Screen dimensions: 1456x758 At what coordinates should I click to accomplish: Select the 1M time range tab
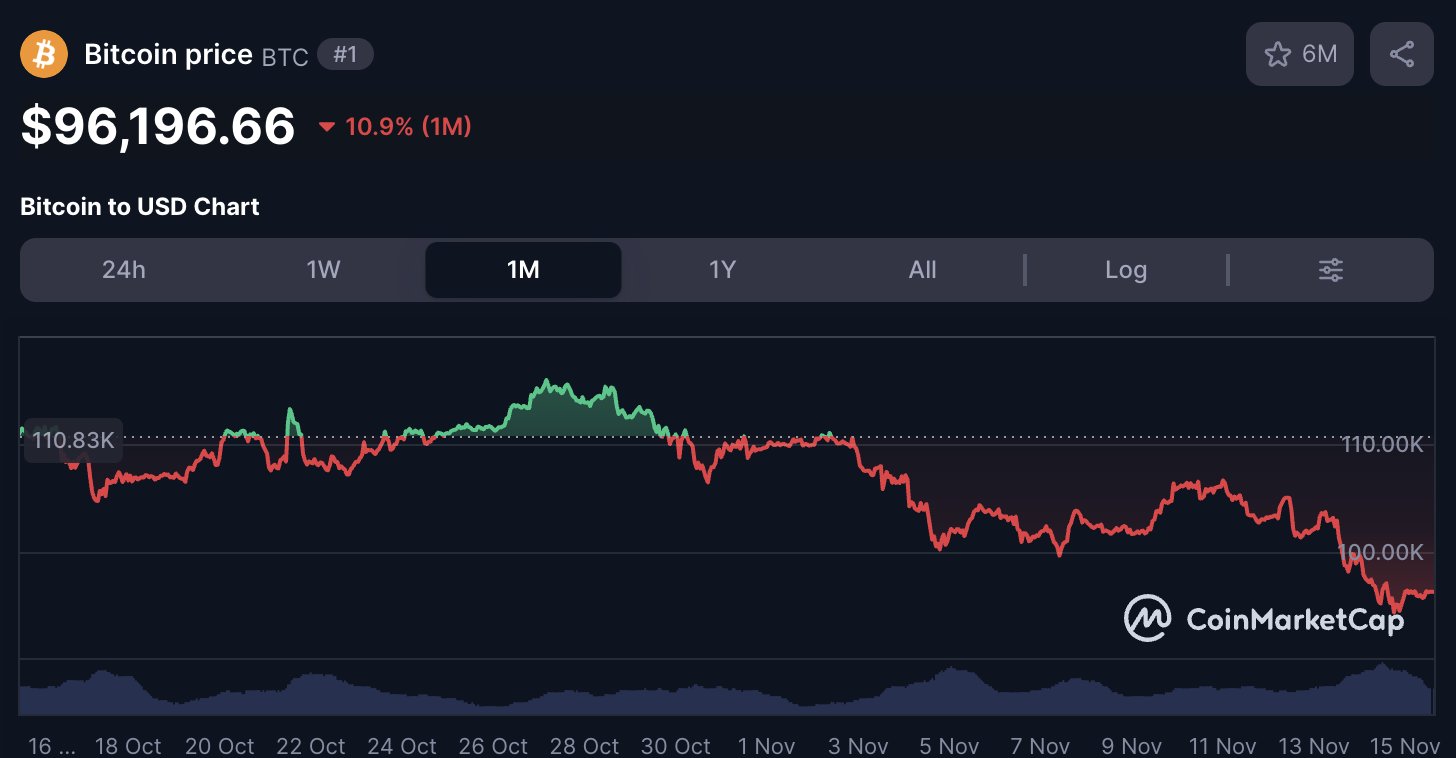523,270
